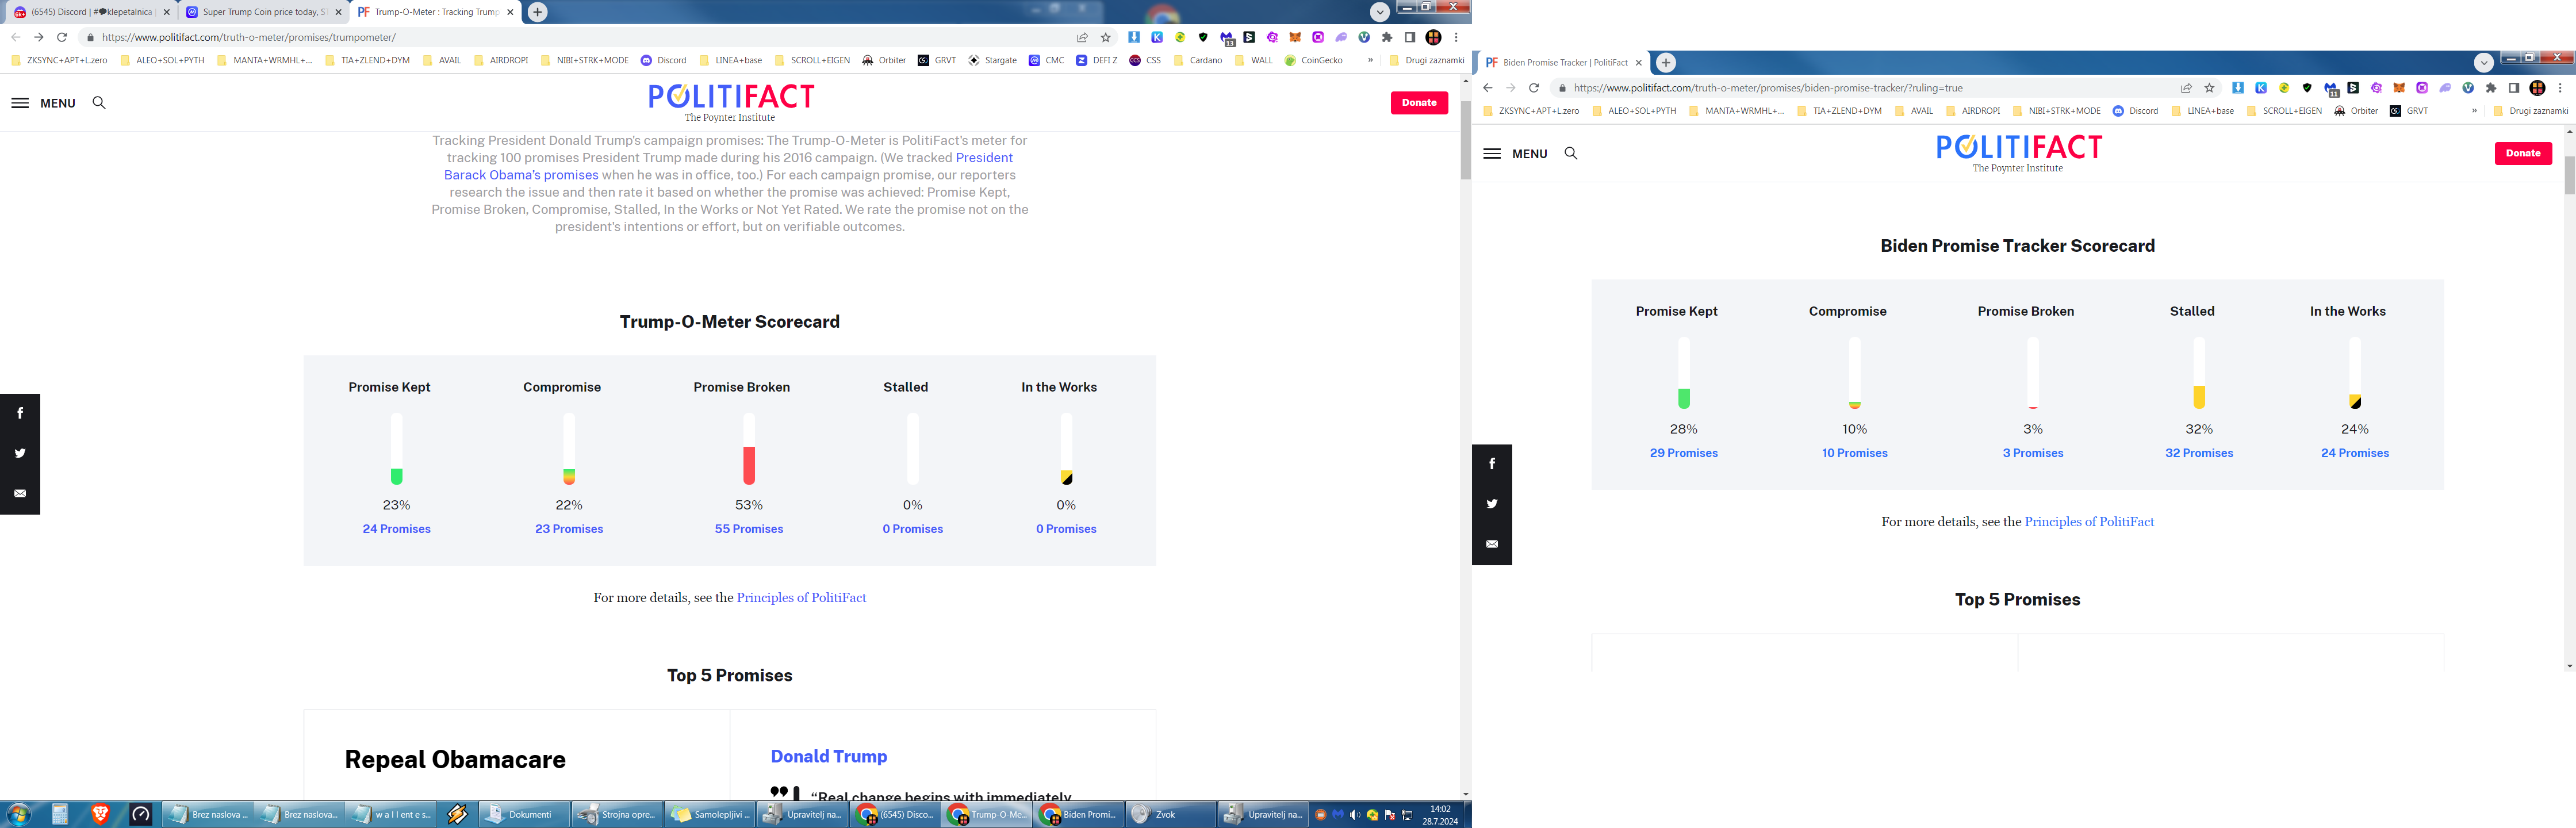The width and height of the screenshot is (2576, 828).
Task: Show more bookmarks chevron in the Biden window
Action: [2474, 111]
